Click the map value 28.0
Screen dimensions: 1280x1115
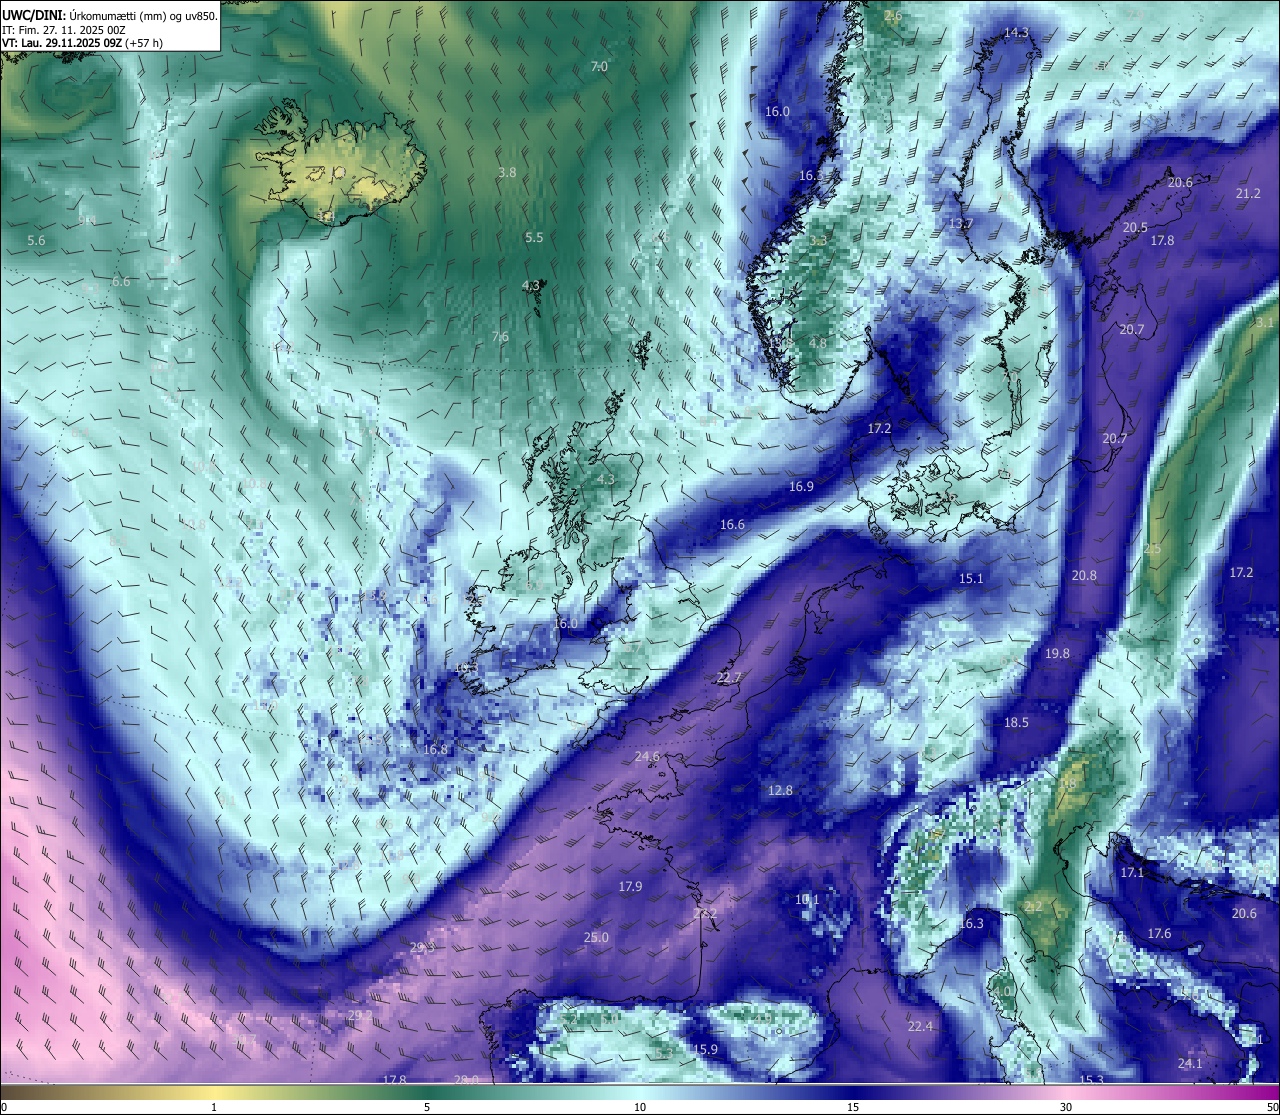pos(466,1080)
